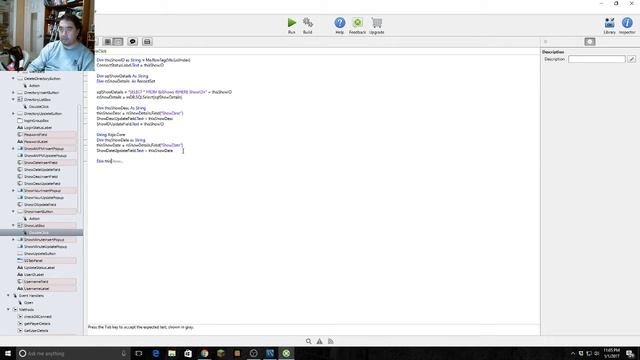This screenshot has width=640, height=360.
Task: Select the Open event handler
Action: tap(29, 302)
